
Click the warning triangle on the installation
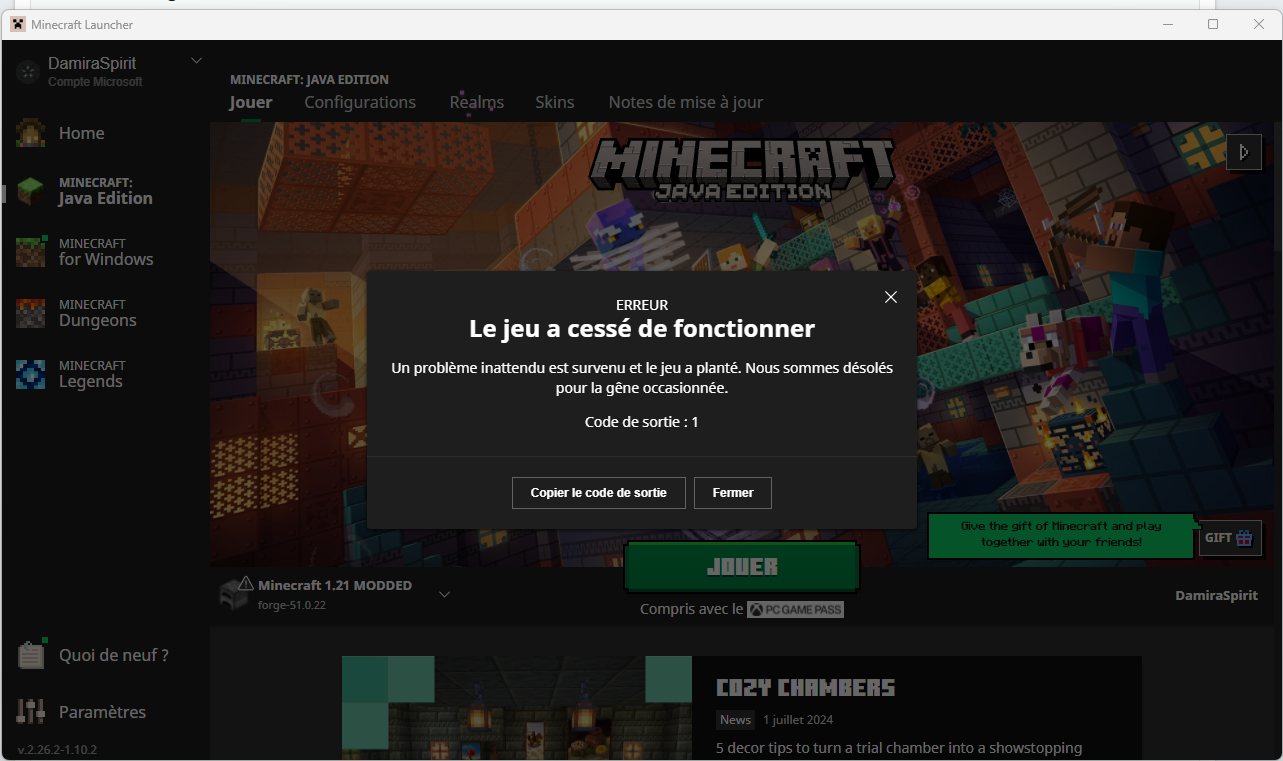245,583
